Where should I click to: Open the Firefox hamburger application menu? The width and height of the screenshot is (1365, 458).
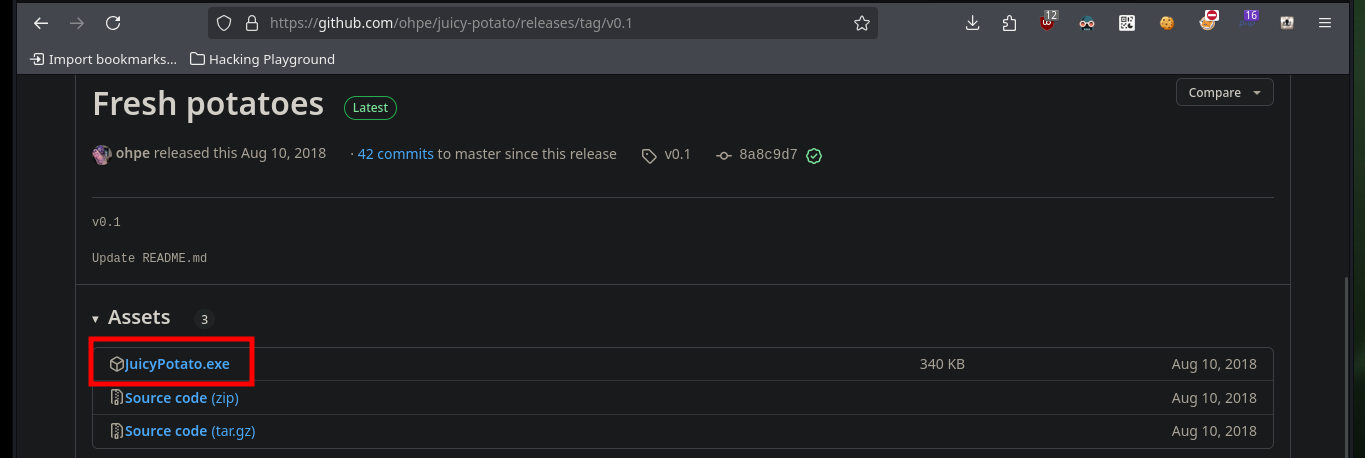coord(1325,23)
